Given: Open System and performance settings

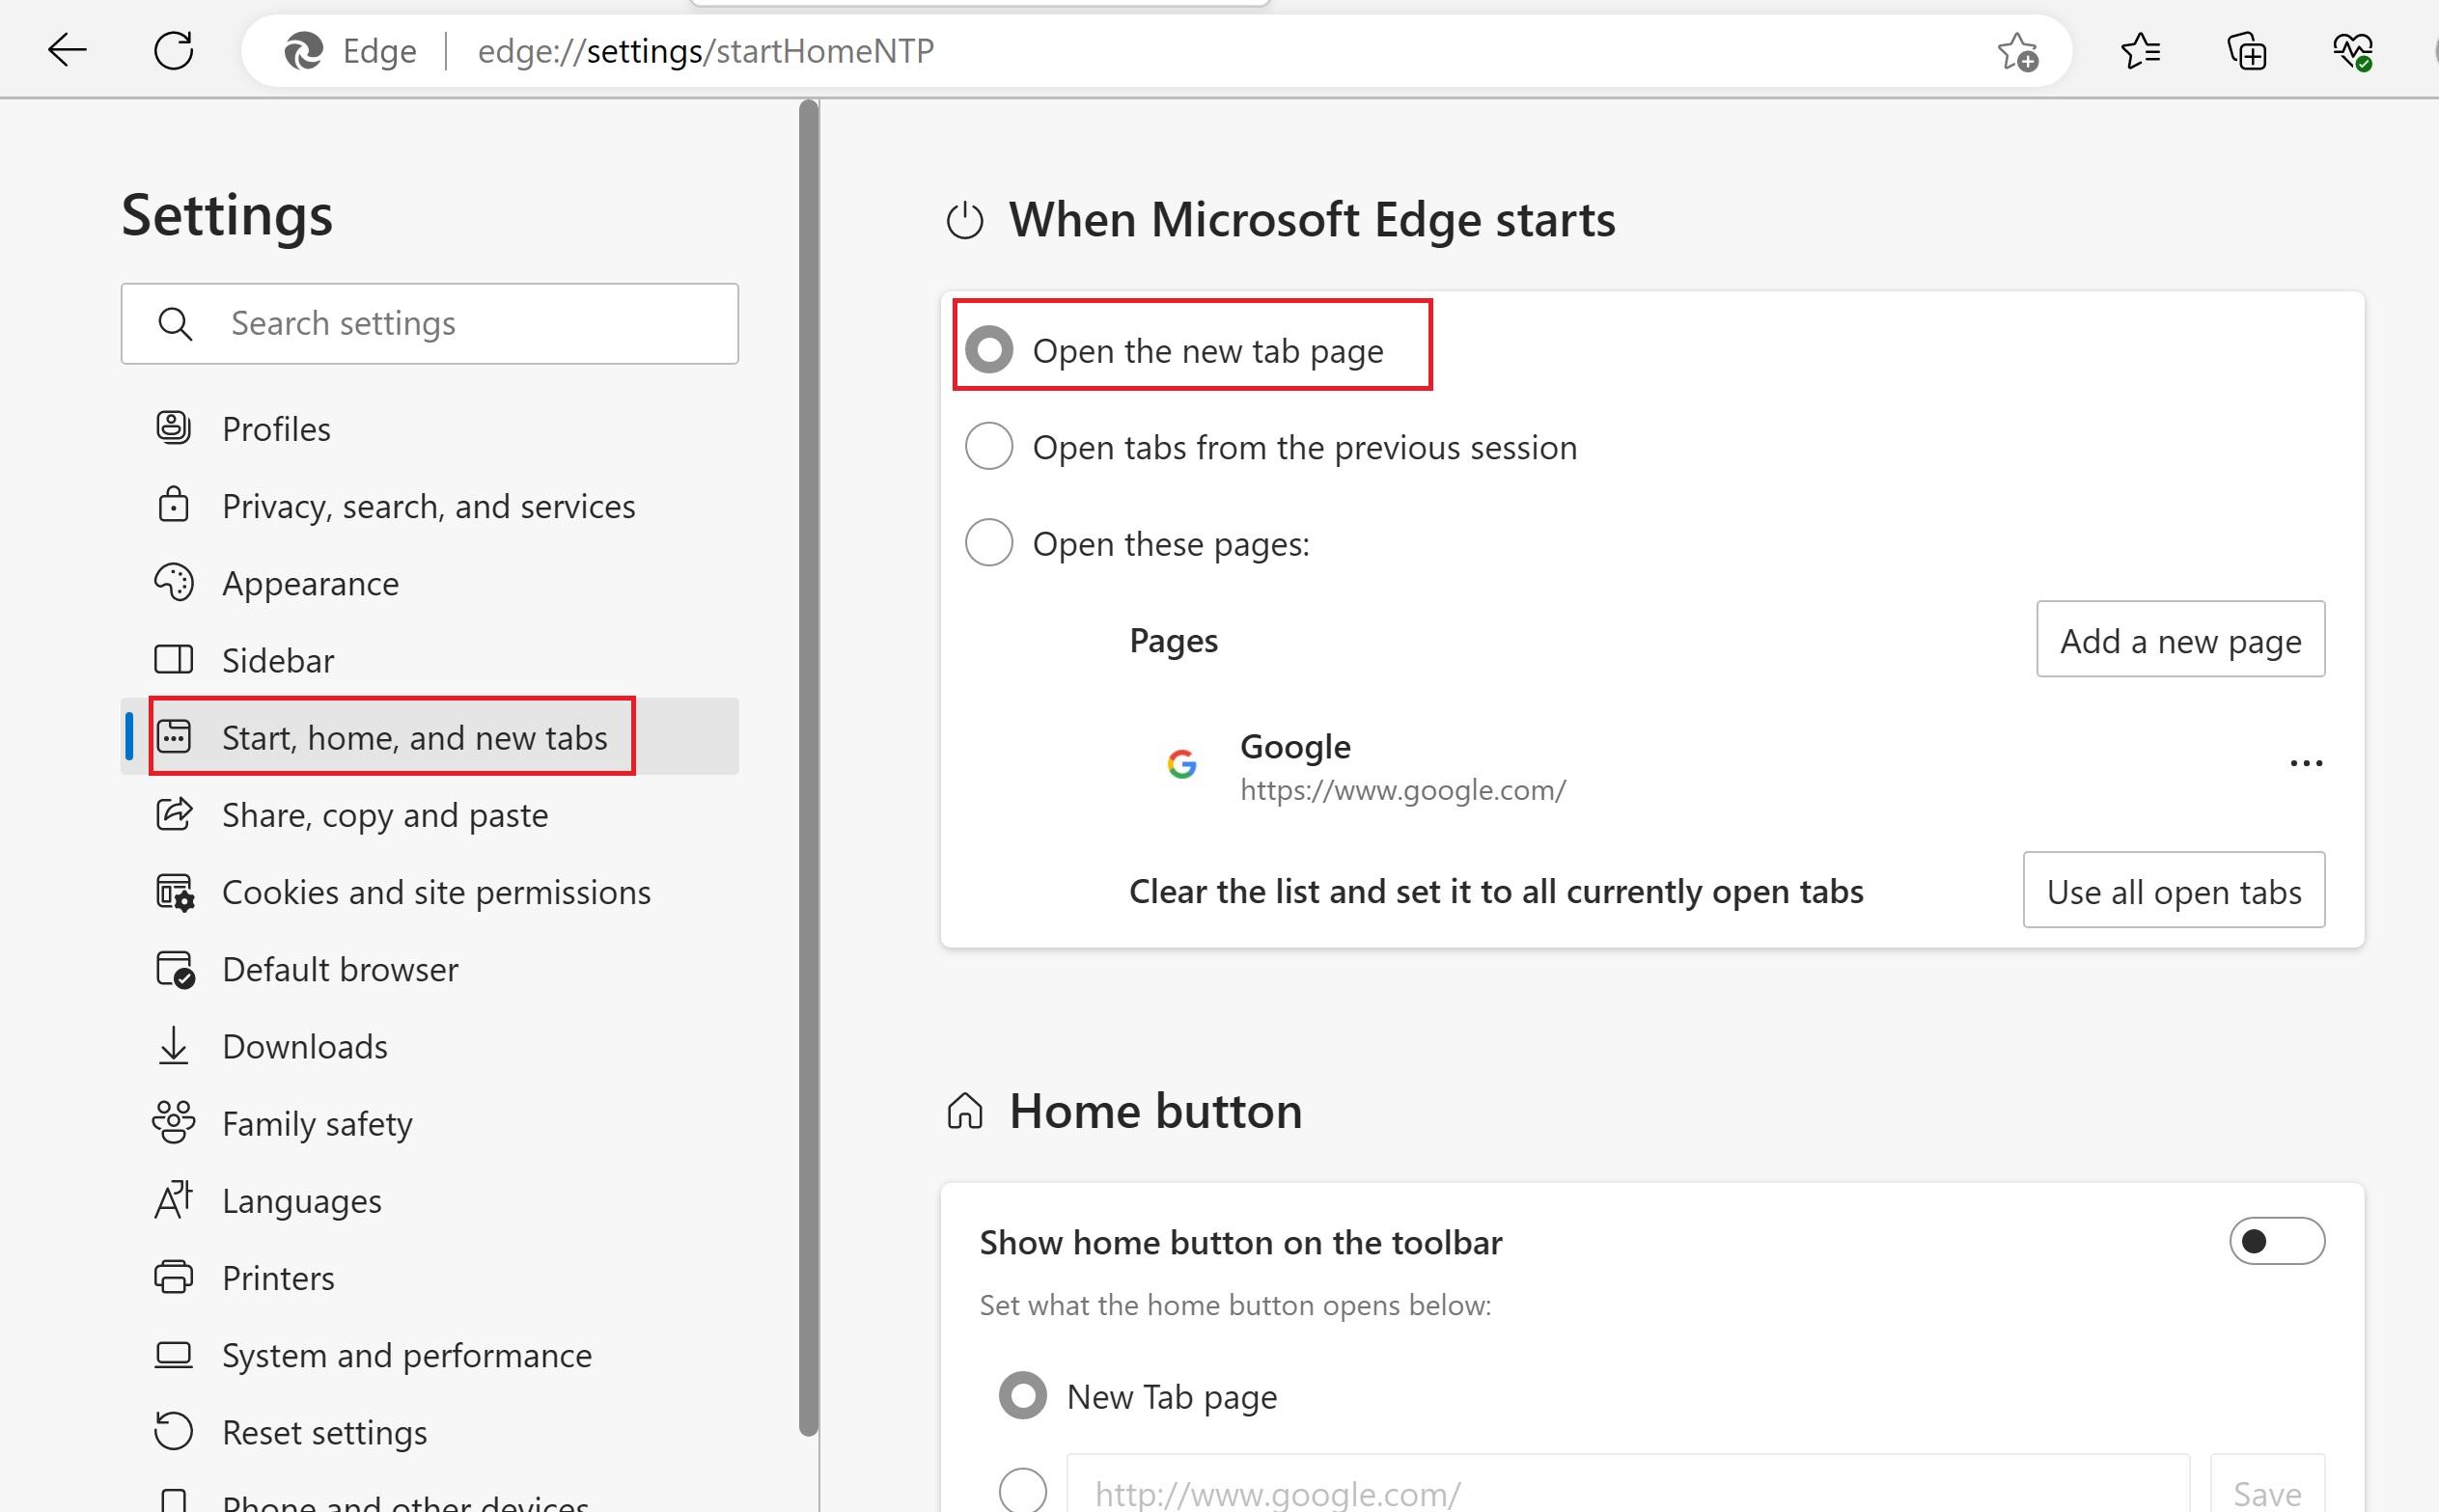Looking at the screenshot, I should pos(430,1355).
